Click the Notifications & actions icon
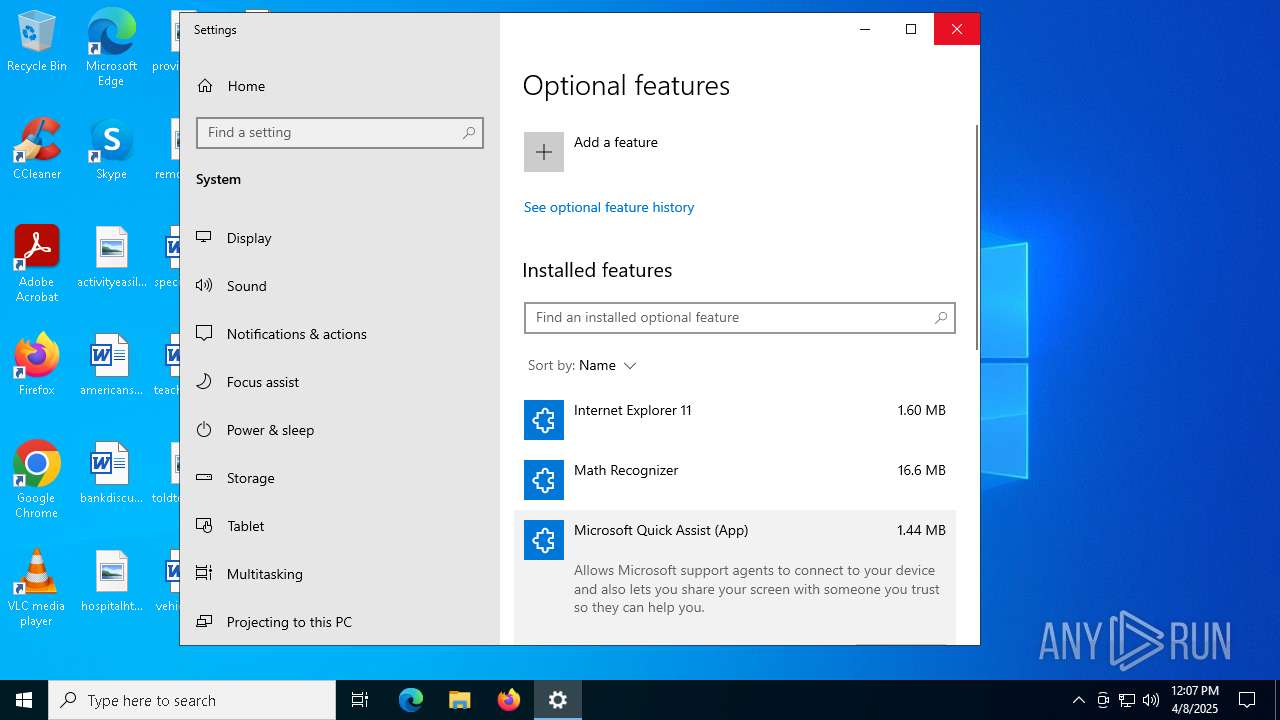1280x720 pixels. pyautogui.click(x=204, y=334)
